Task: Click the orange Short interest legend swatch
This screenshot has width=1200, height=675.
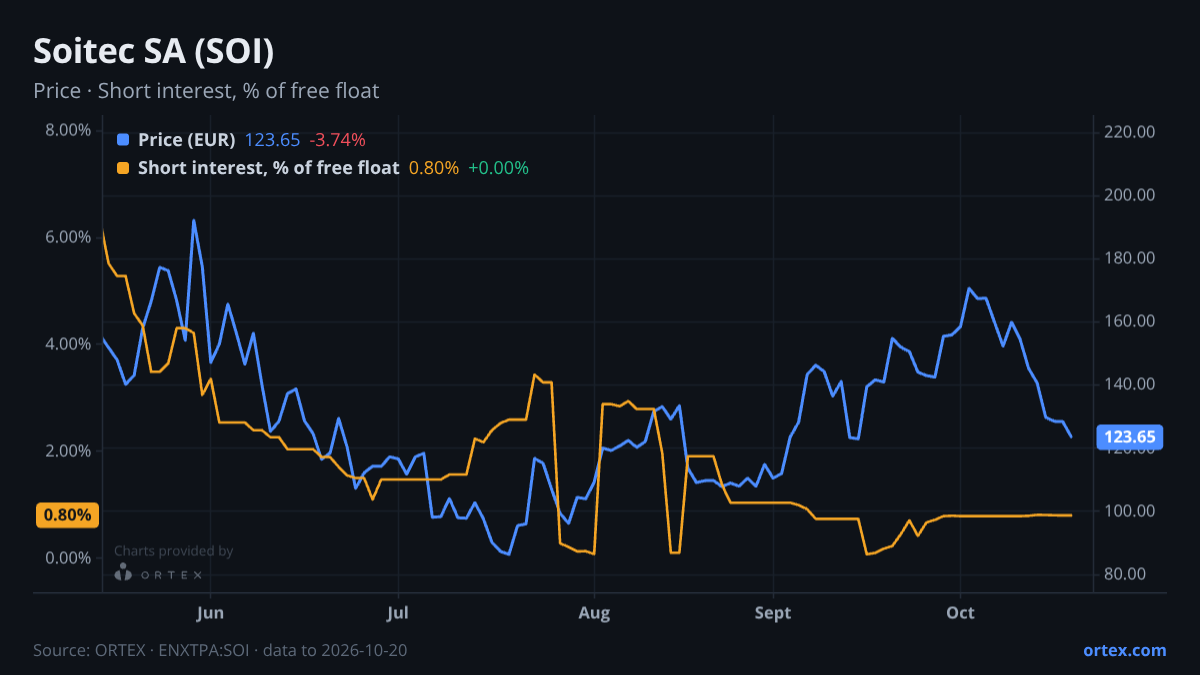Action: [123, 168]
